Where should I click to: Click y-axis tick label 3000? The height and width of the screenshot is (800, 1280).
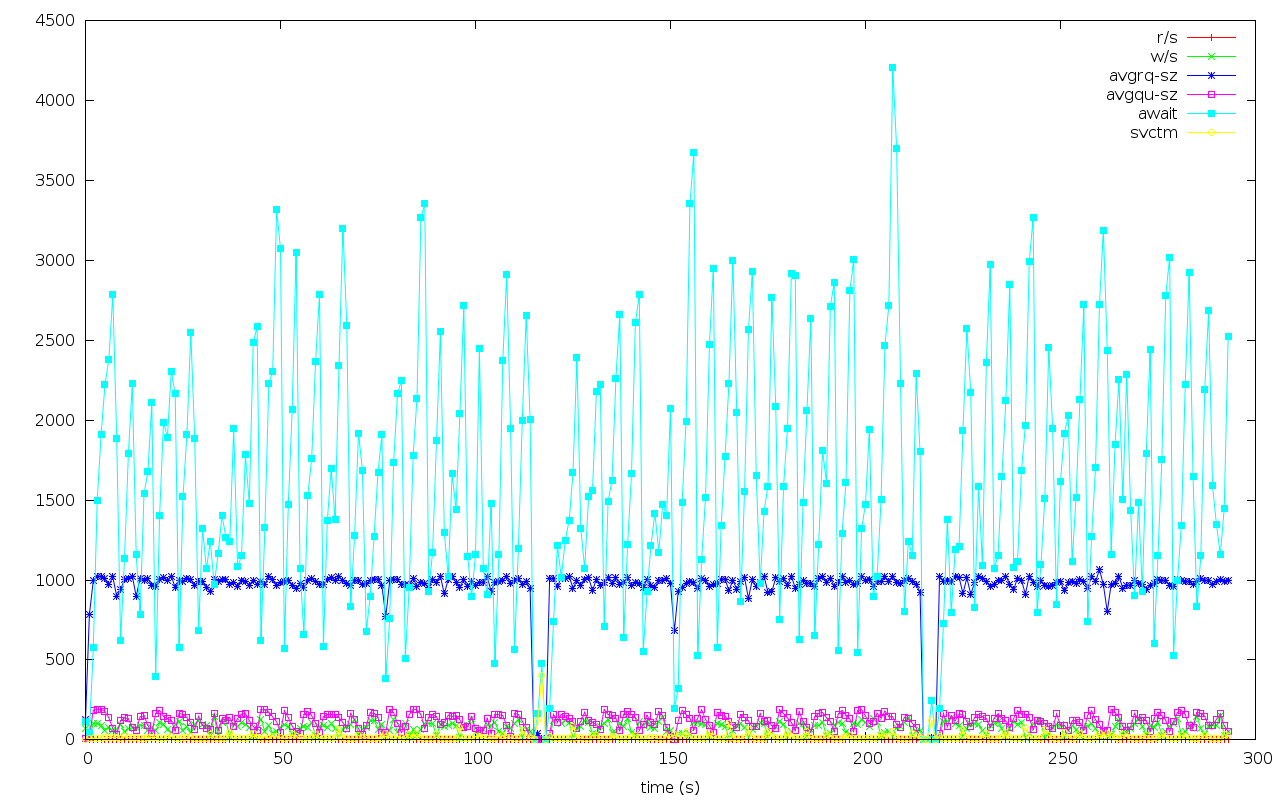click(57, 260)
